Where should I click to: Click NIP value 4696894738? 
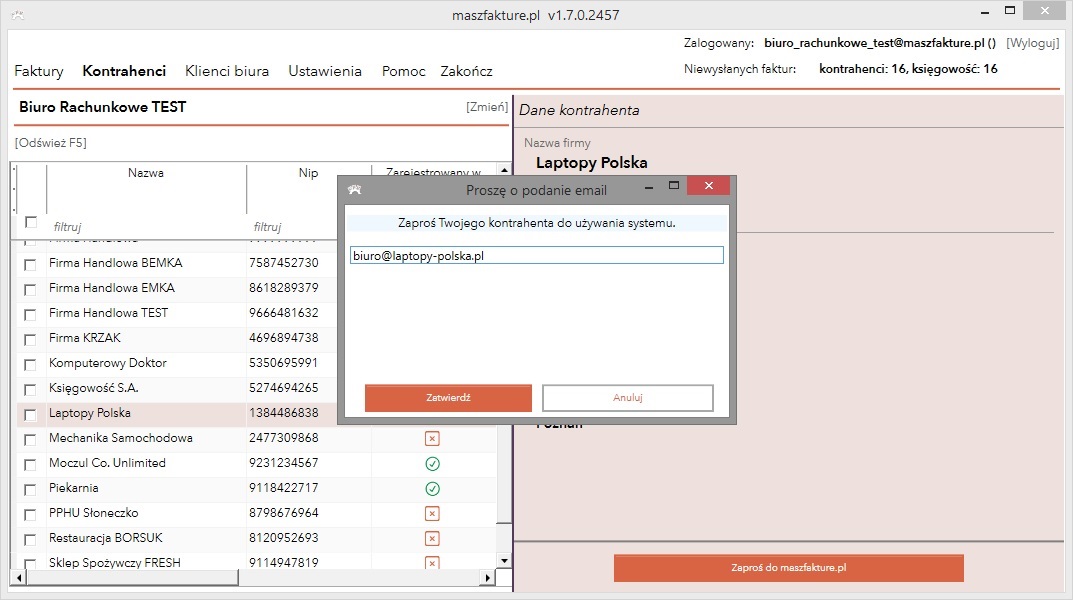coord(283,338)
